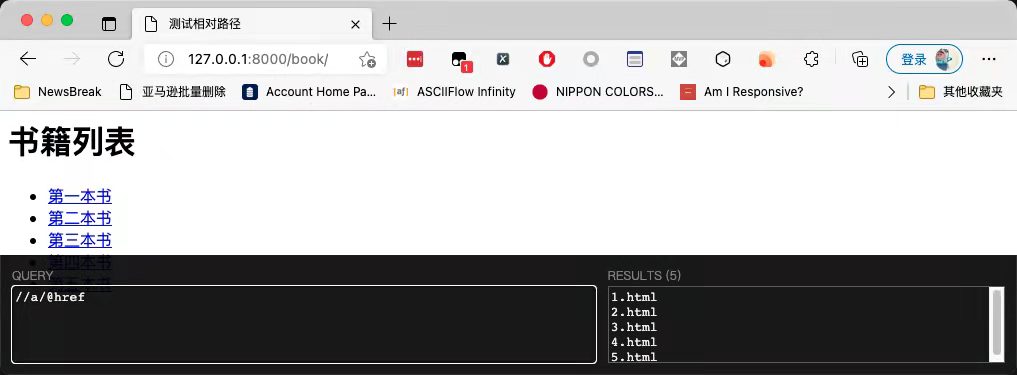Open the red stop-hand ad blocker extension
The height and width of the screenshot is (375, 1017).
pyautogui.click(x=547, y=59)
